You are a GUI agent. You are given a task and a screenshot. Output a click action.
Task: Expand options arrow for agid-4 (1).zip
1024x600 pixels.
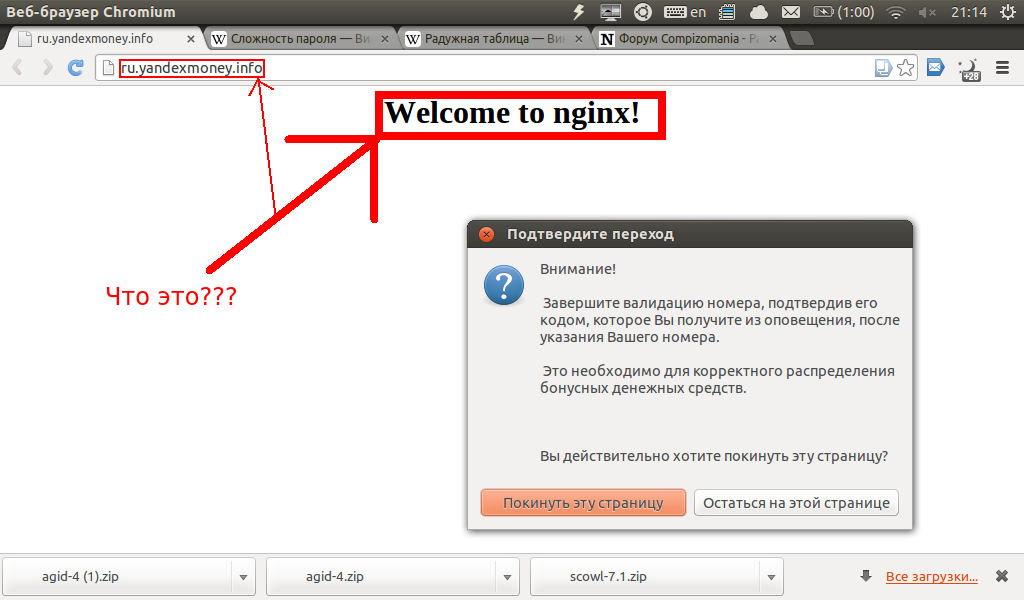click(242, 577)
